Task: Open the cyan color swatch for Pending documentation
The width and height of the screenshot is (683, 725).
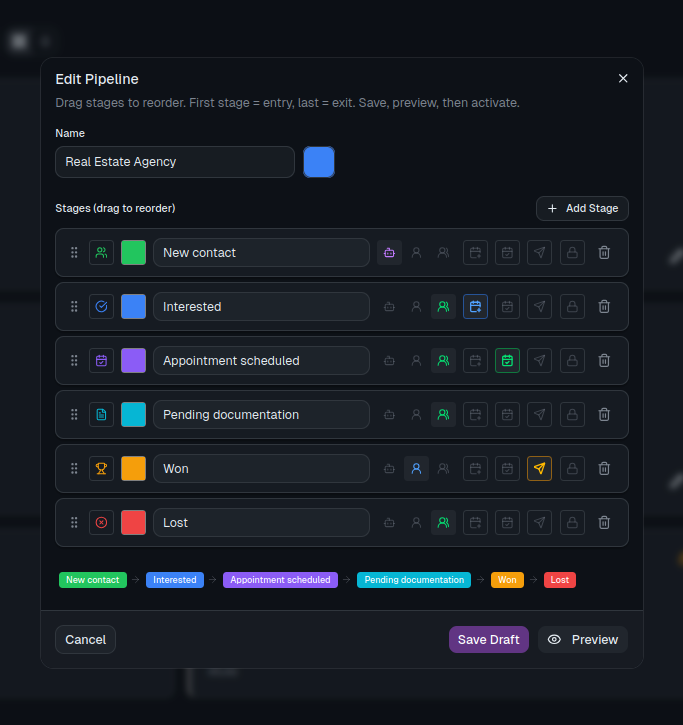Action: click(133, 415)
